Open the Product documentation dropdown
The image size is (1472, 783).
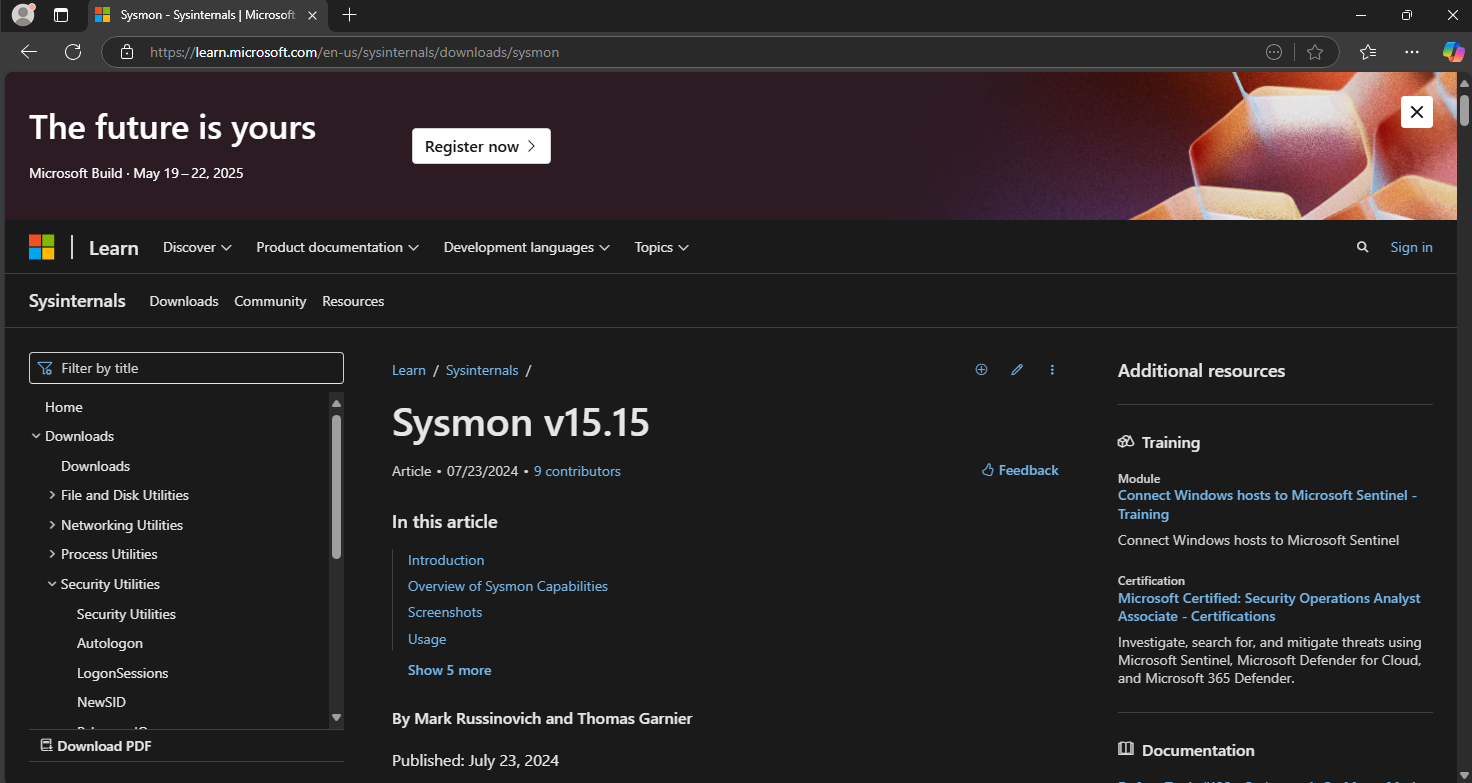[337, 247]
